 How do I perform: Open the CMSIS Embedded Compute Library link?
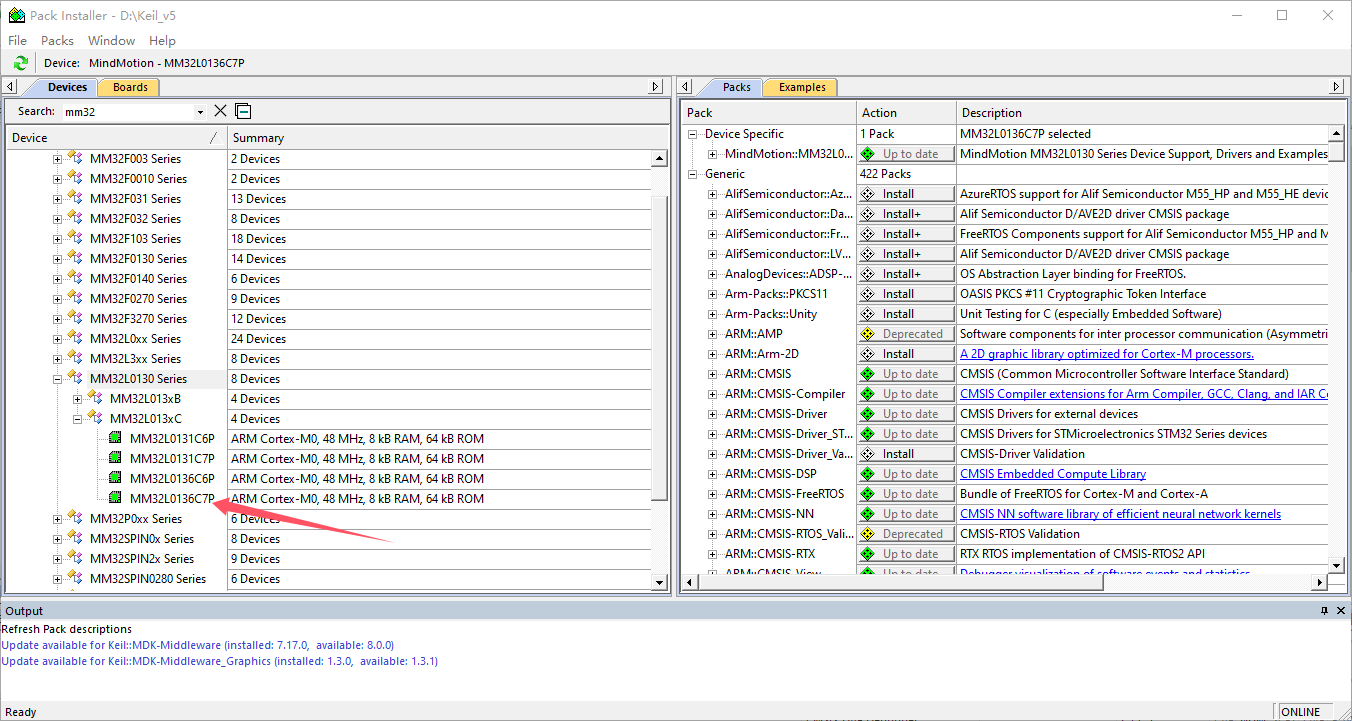(x=1052, y=474)
